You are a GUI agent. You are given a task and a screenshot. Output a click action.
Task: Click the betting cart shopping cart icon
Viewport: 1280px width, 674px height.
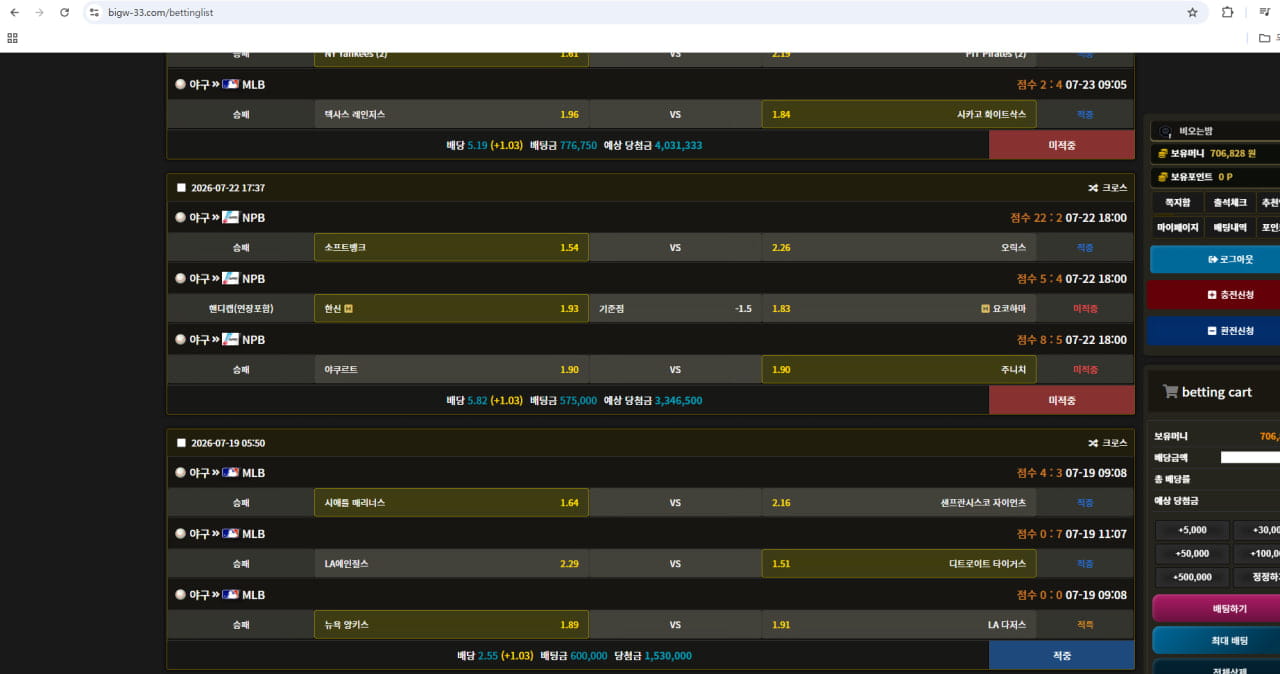click(1170, 392)
